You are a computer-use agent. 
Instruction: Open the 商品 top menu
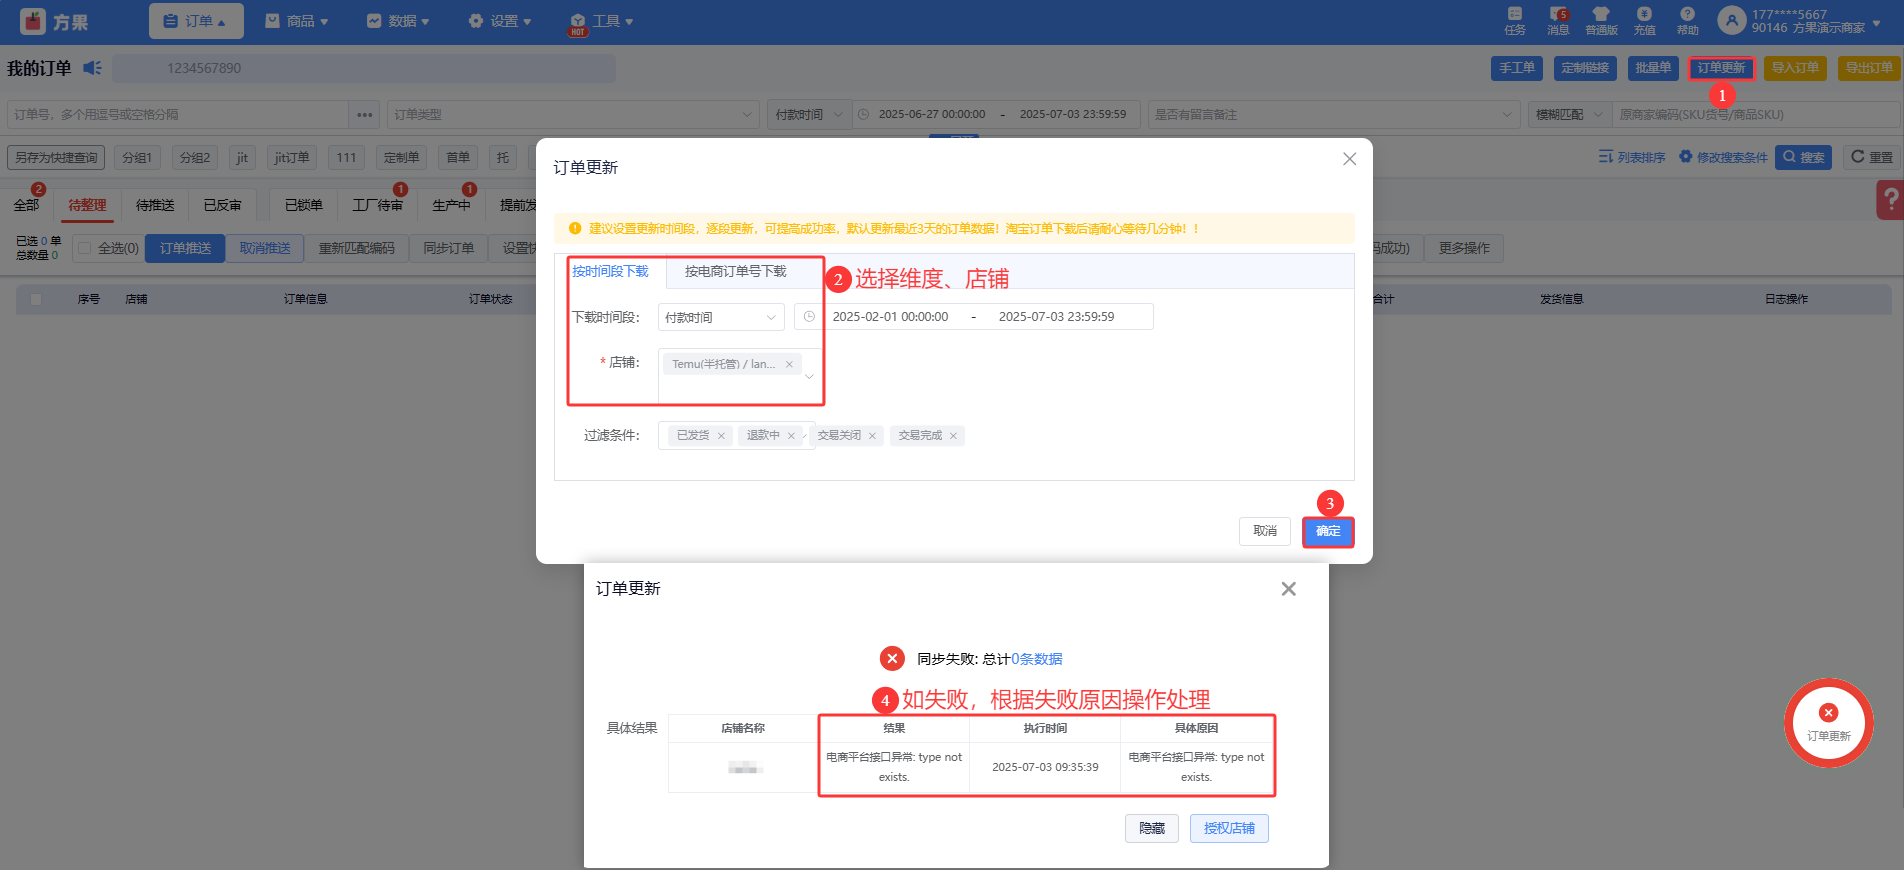[x=297, y=21]
